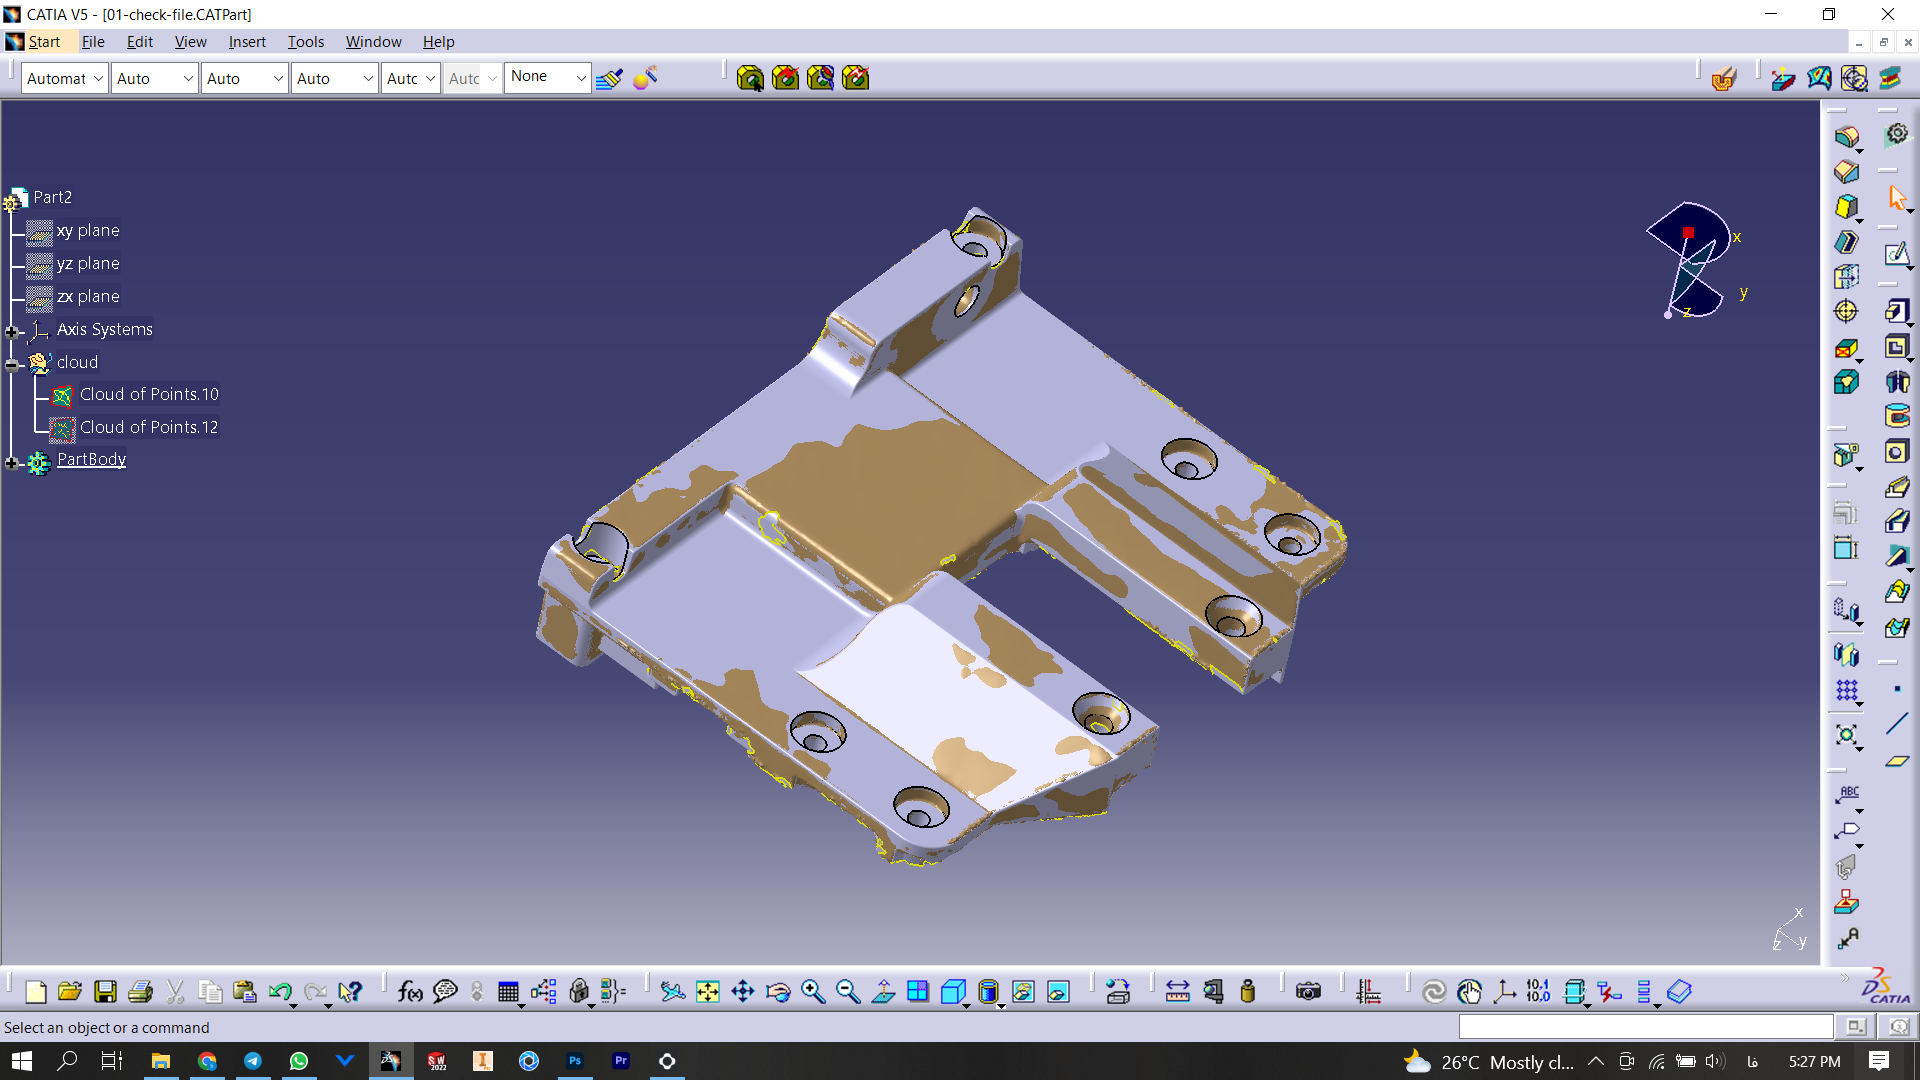This screenshot has height=1080, width=1920.
Task: Open the Windows Start button
Action: tap(22, 1061)
